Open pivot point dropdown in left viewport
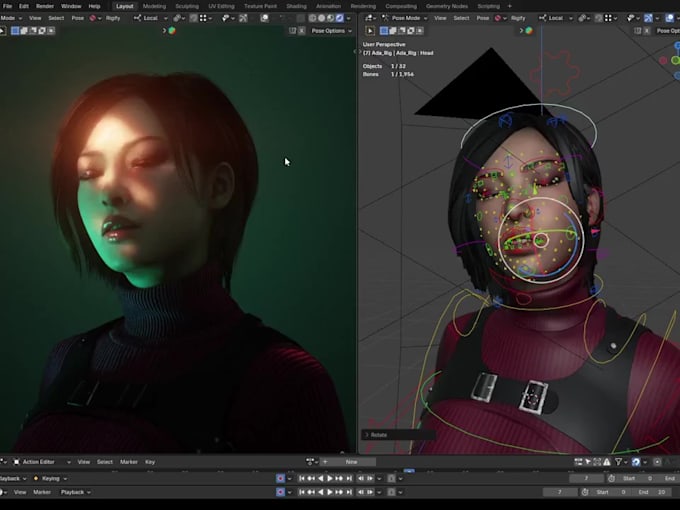The height and width of the screenshot is (510, 680). [x=179, y=18]
